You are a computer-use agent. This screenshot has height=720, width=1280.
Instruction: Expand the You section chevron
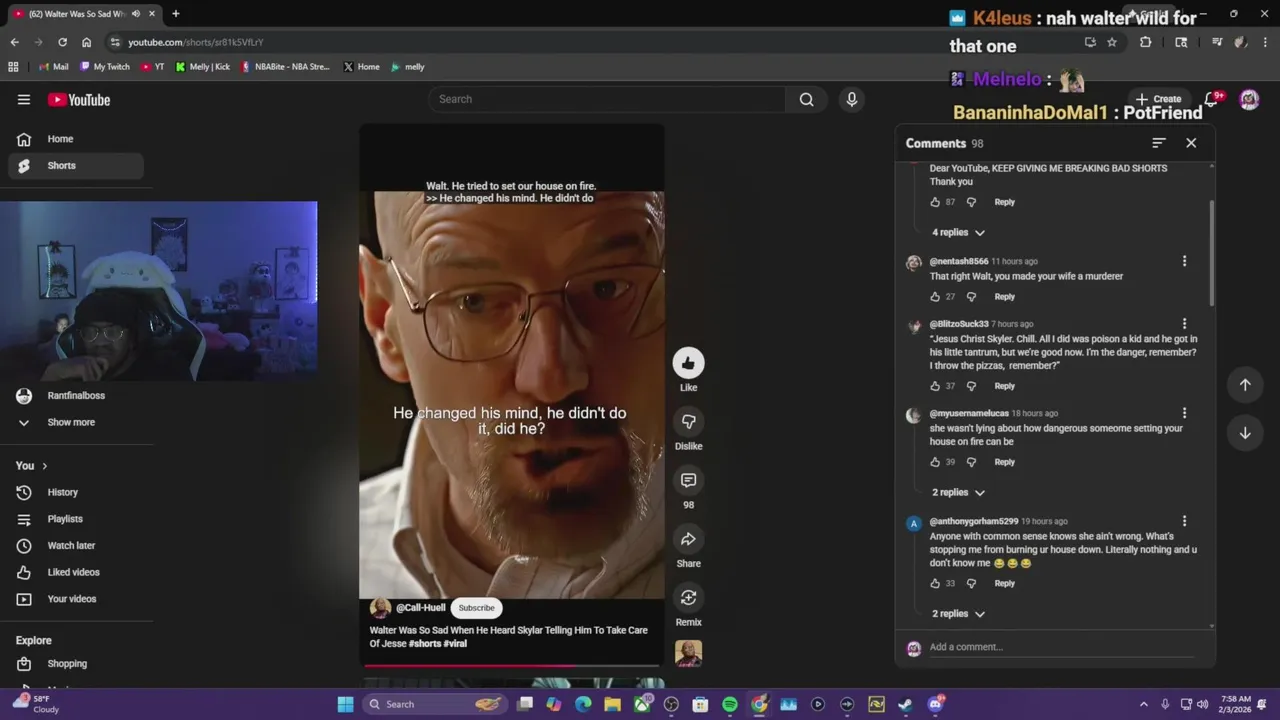[x=44, y=466]
